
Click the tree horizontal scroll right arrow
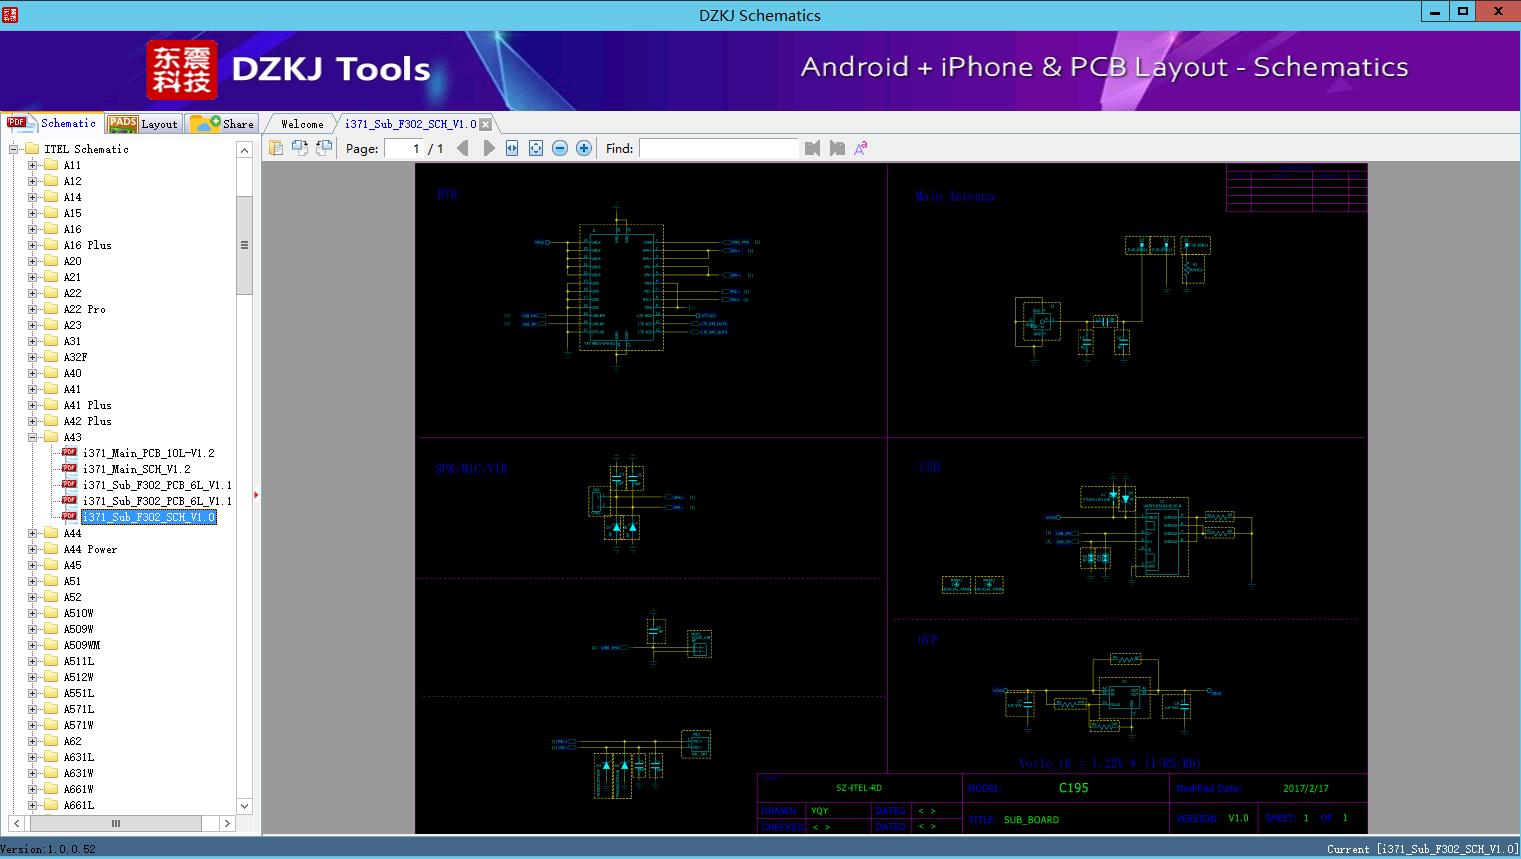[x=227, y=823]
